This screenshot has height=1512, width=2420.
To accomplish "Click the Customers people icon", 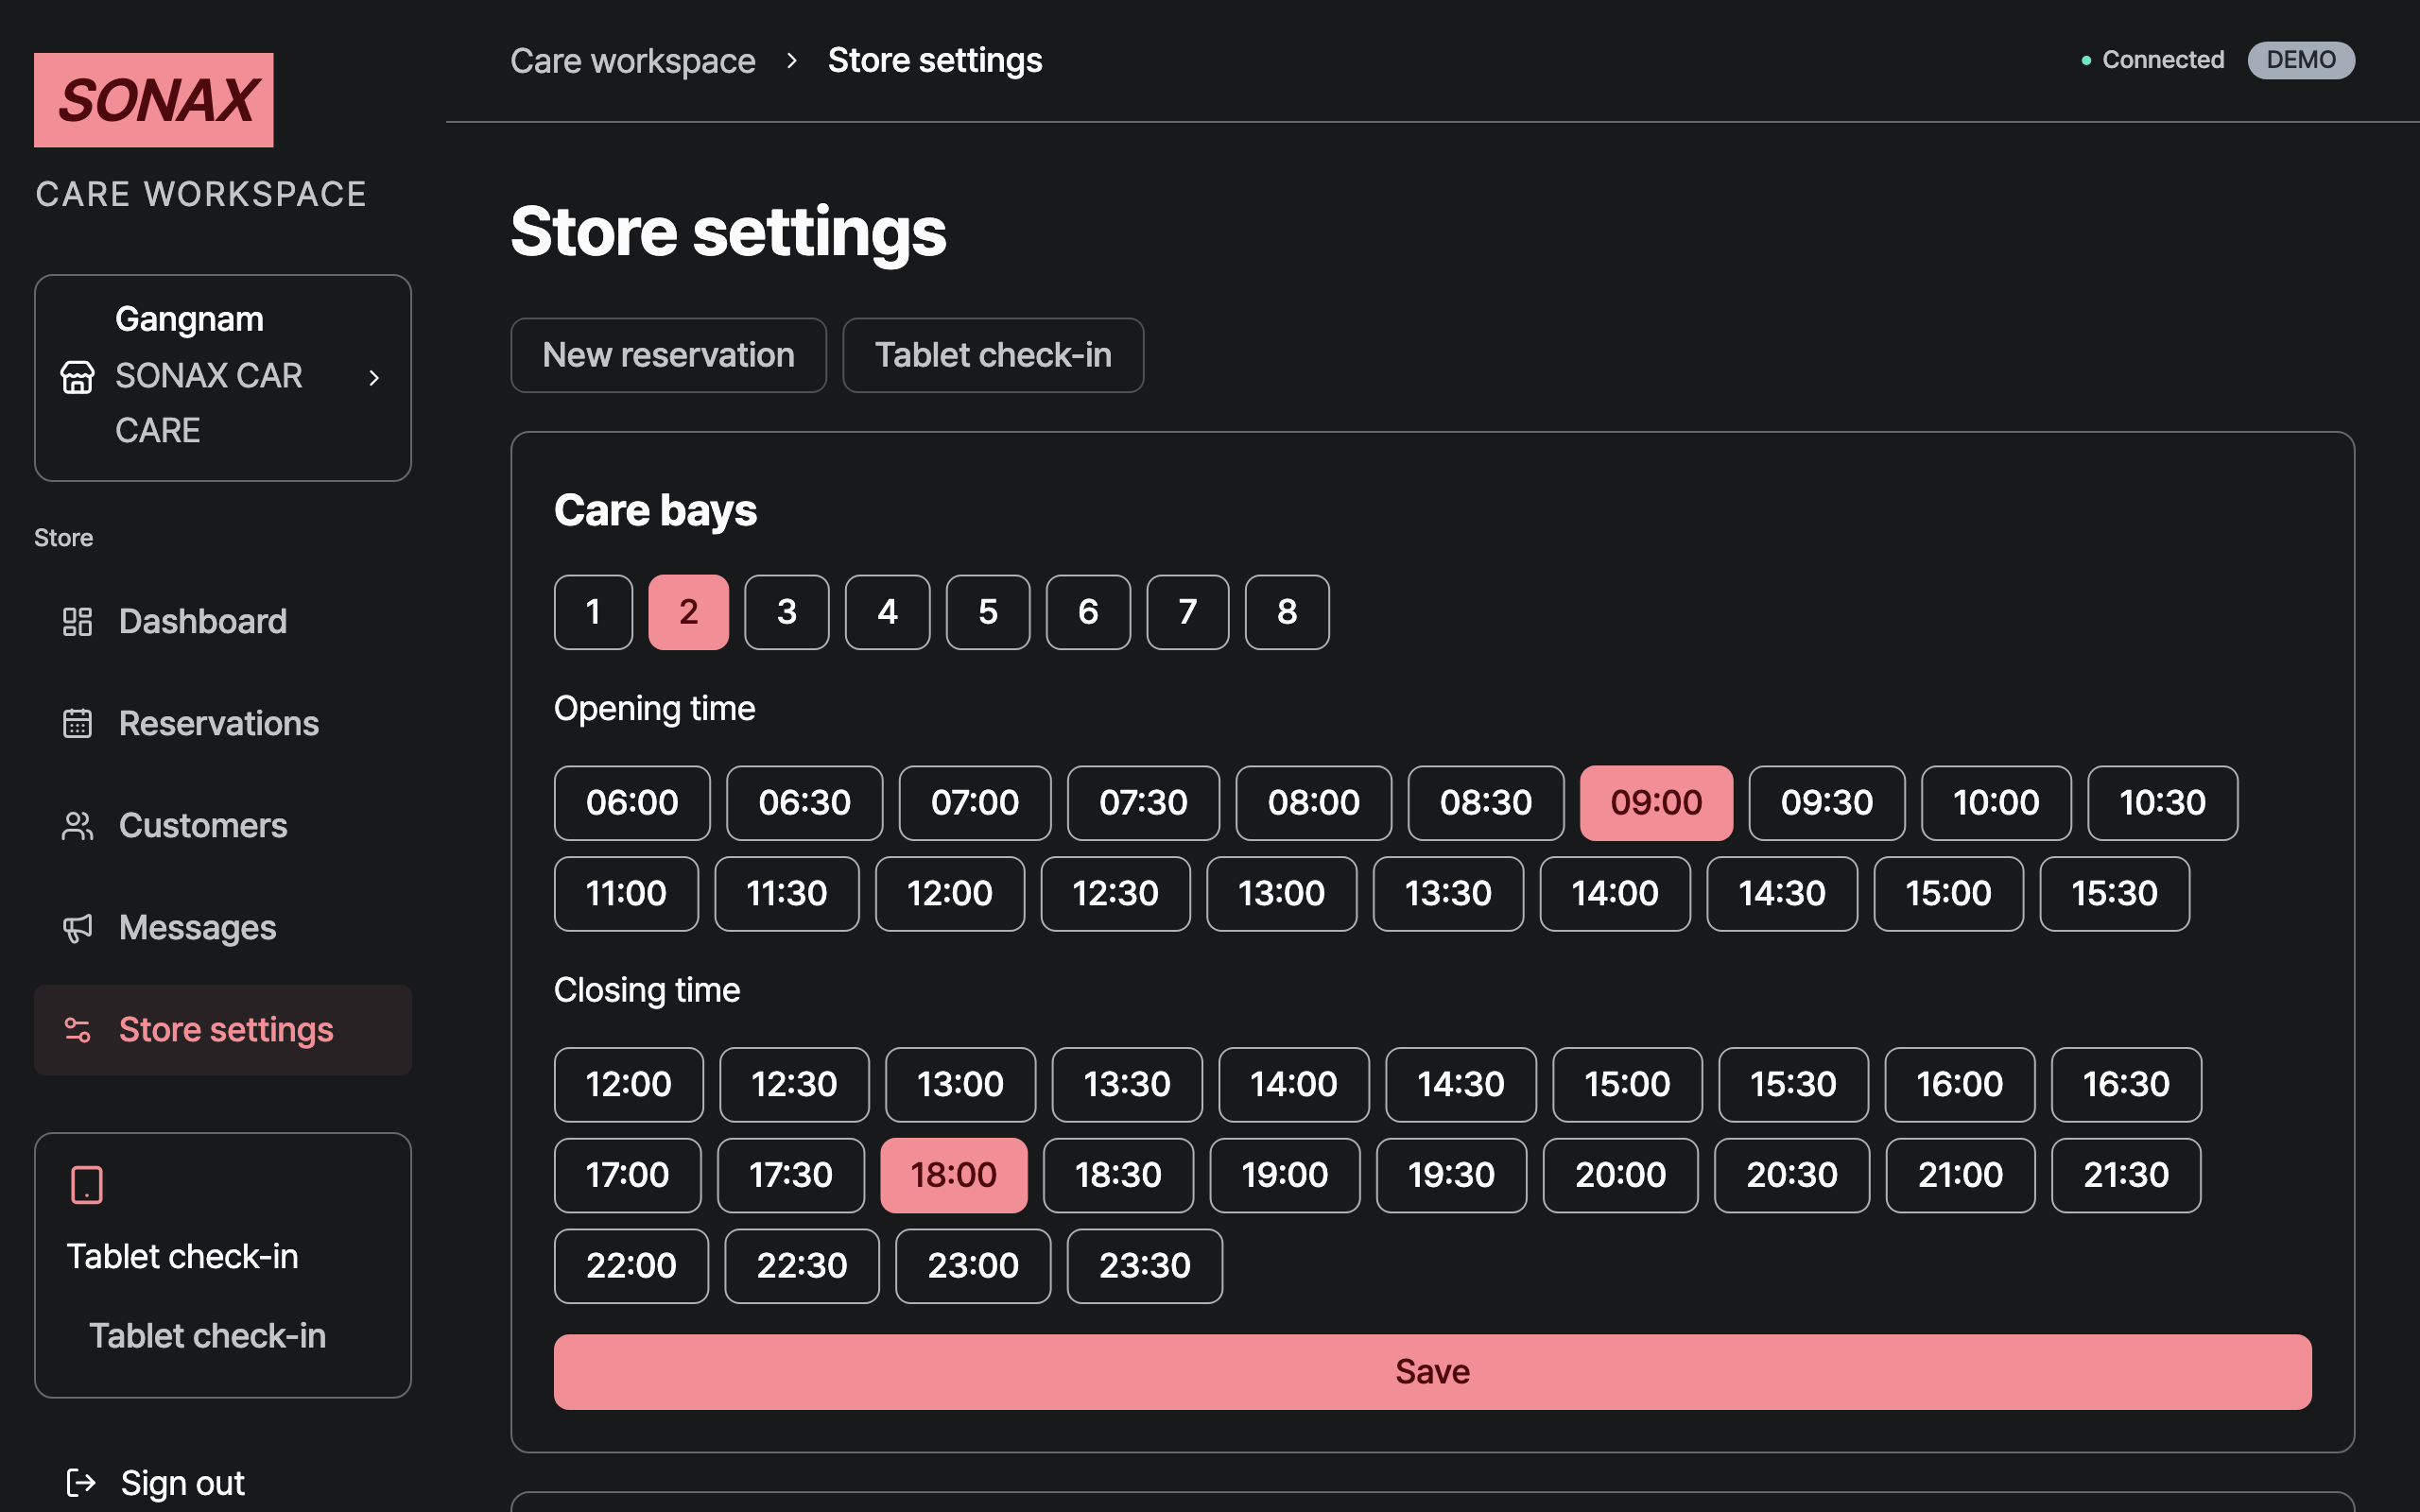I will click(x=77, y=825).
